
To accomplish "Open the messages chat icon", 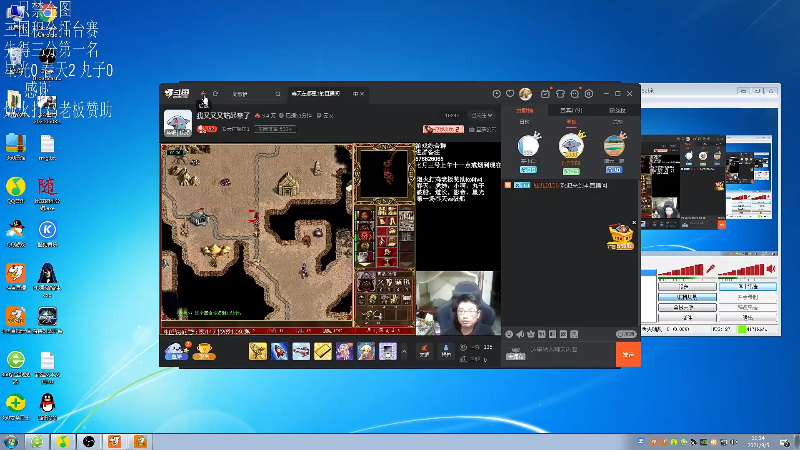I will tap(575, 94).
